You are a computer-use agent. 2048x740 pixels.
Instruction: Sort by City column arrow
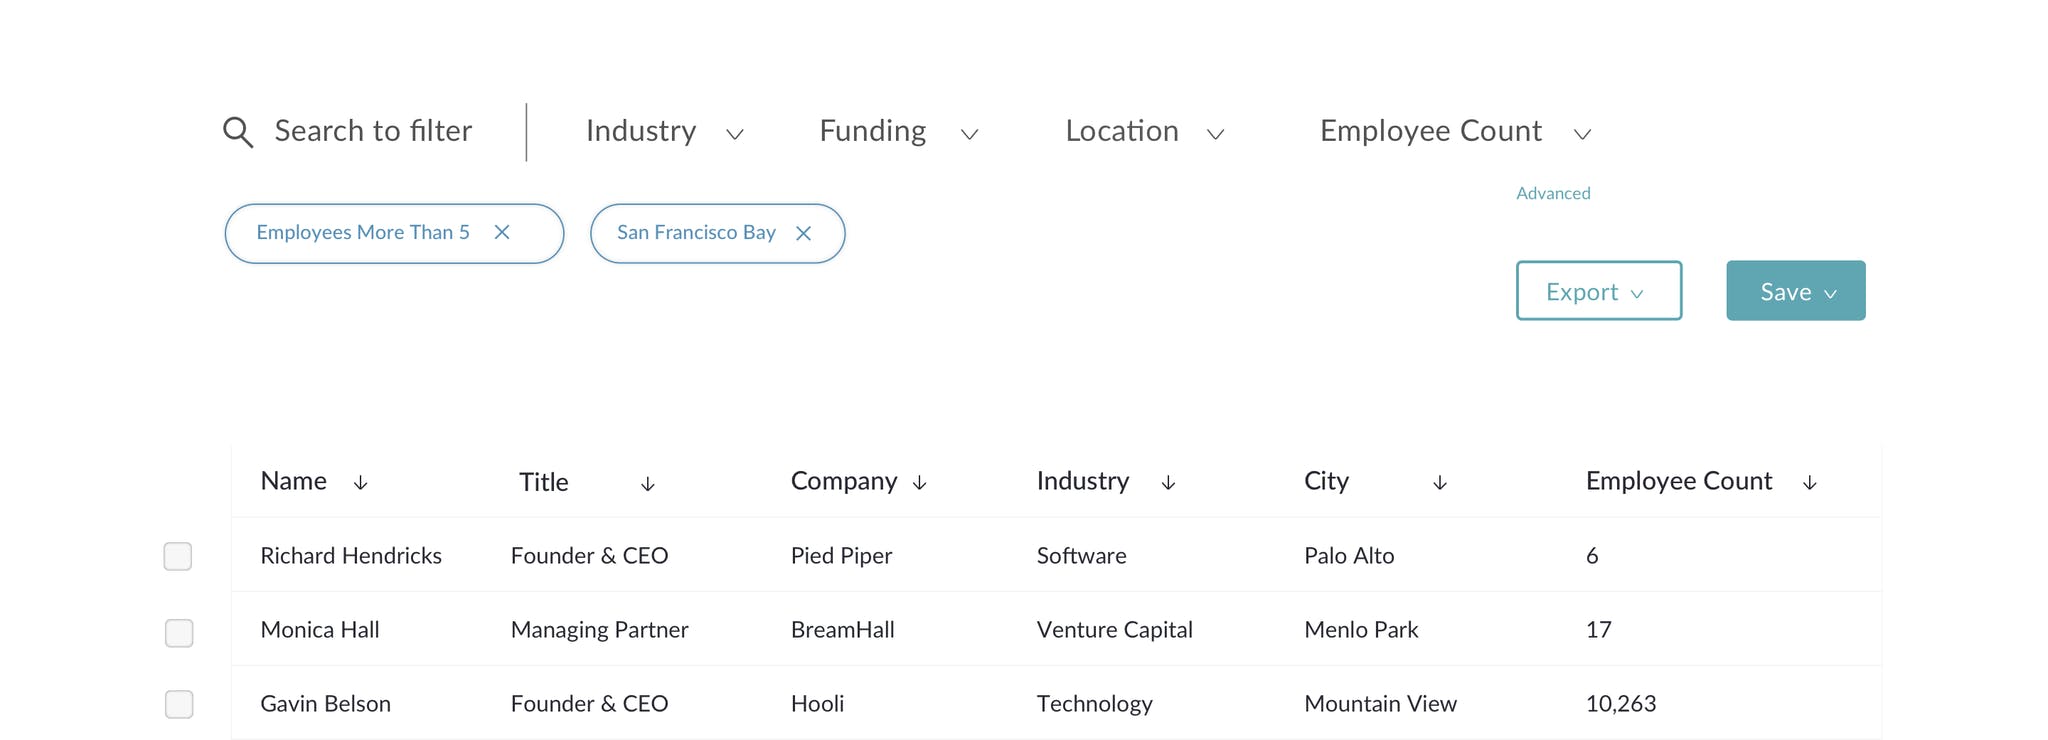click(x=1440, y=483)
